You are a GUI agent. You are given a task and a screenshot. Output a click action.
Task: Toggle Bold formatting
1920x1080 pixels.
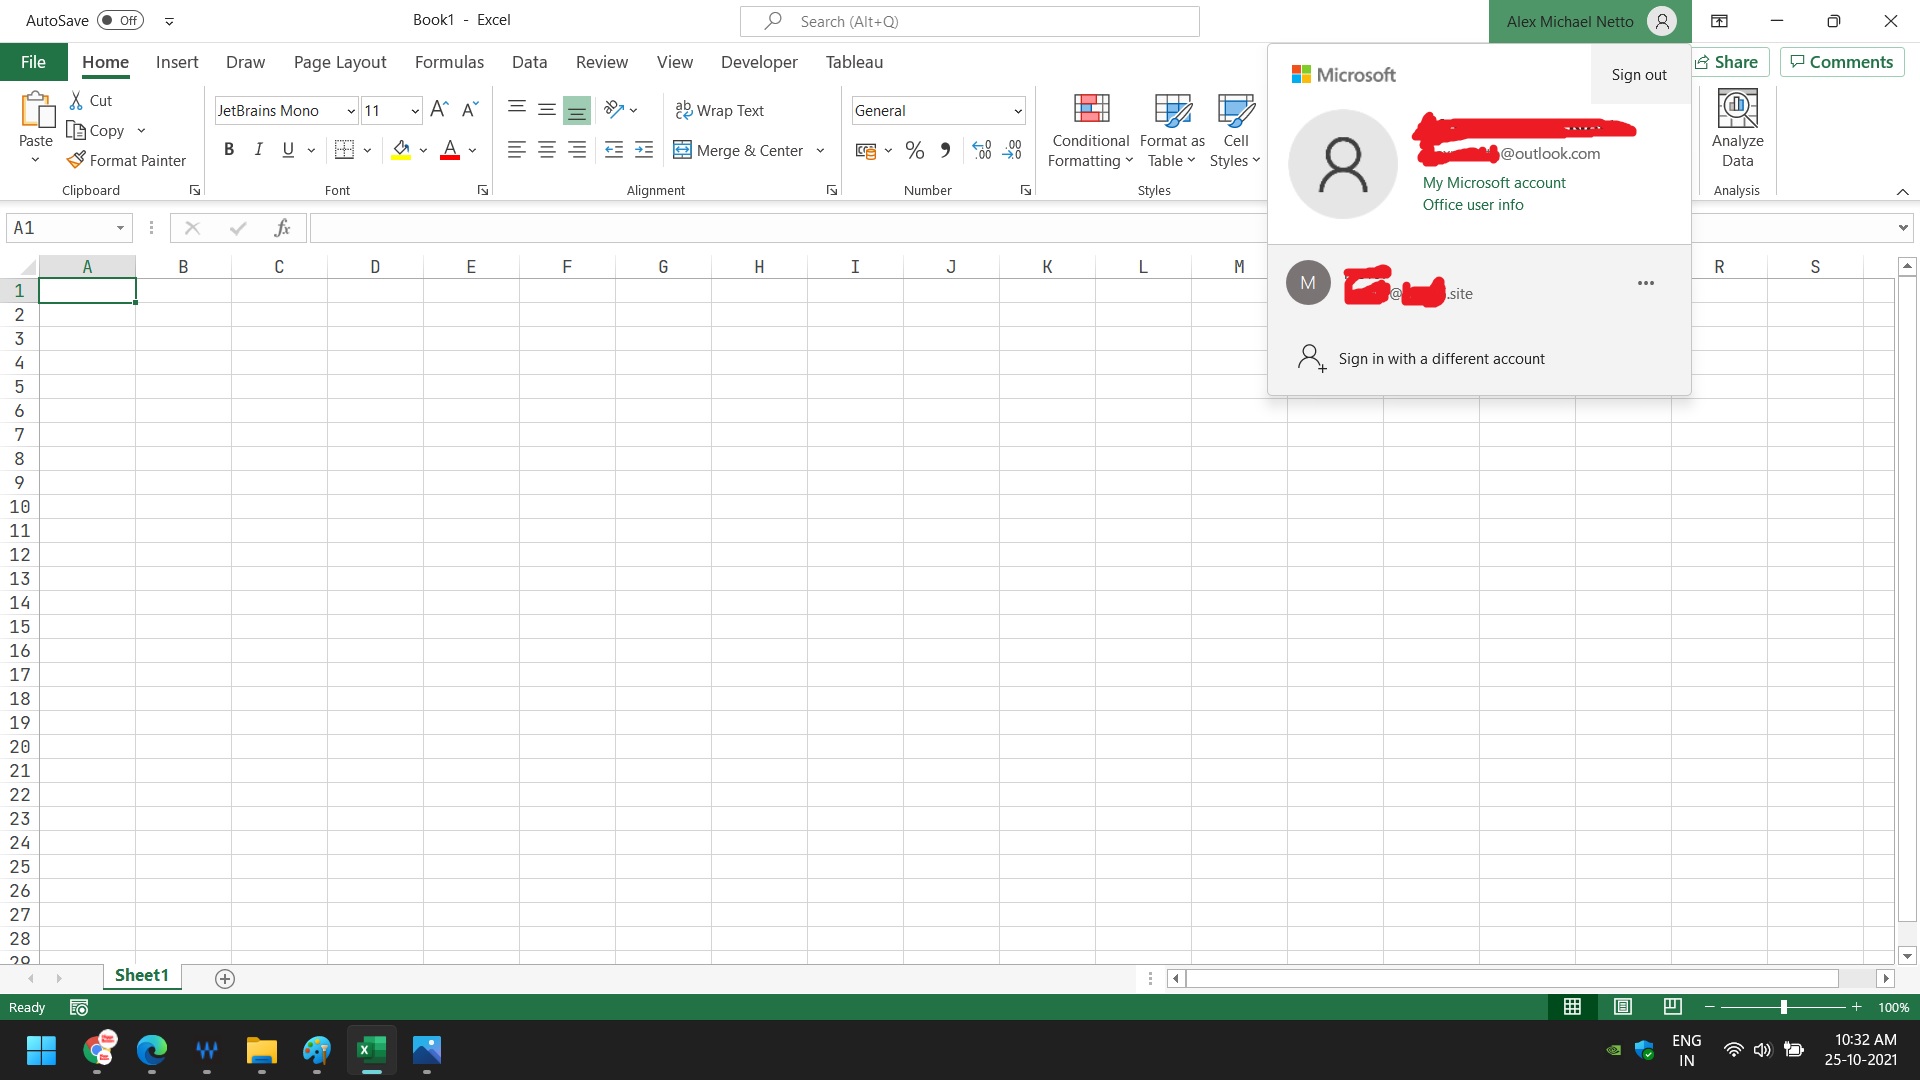point(229,150)
